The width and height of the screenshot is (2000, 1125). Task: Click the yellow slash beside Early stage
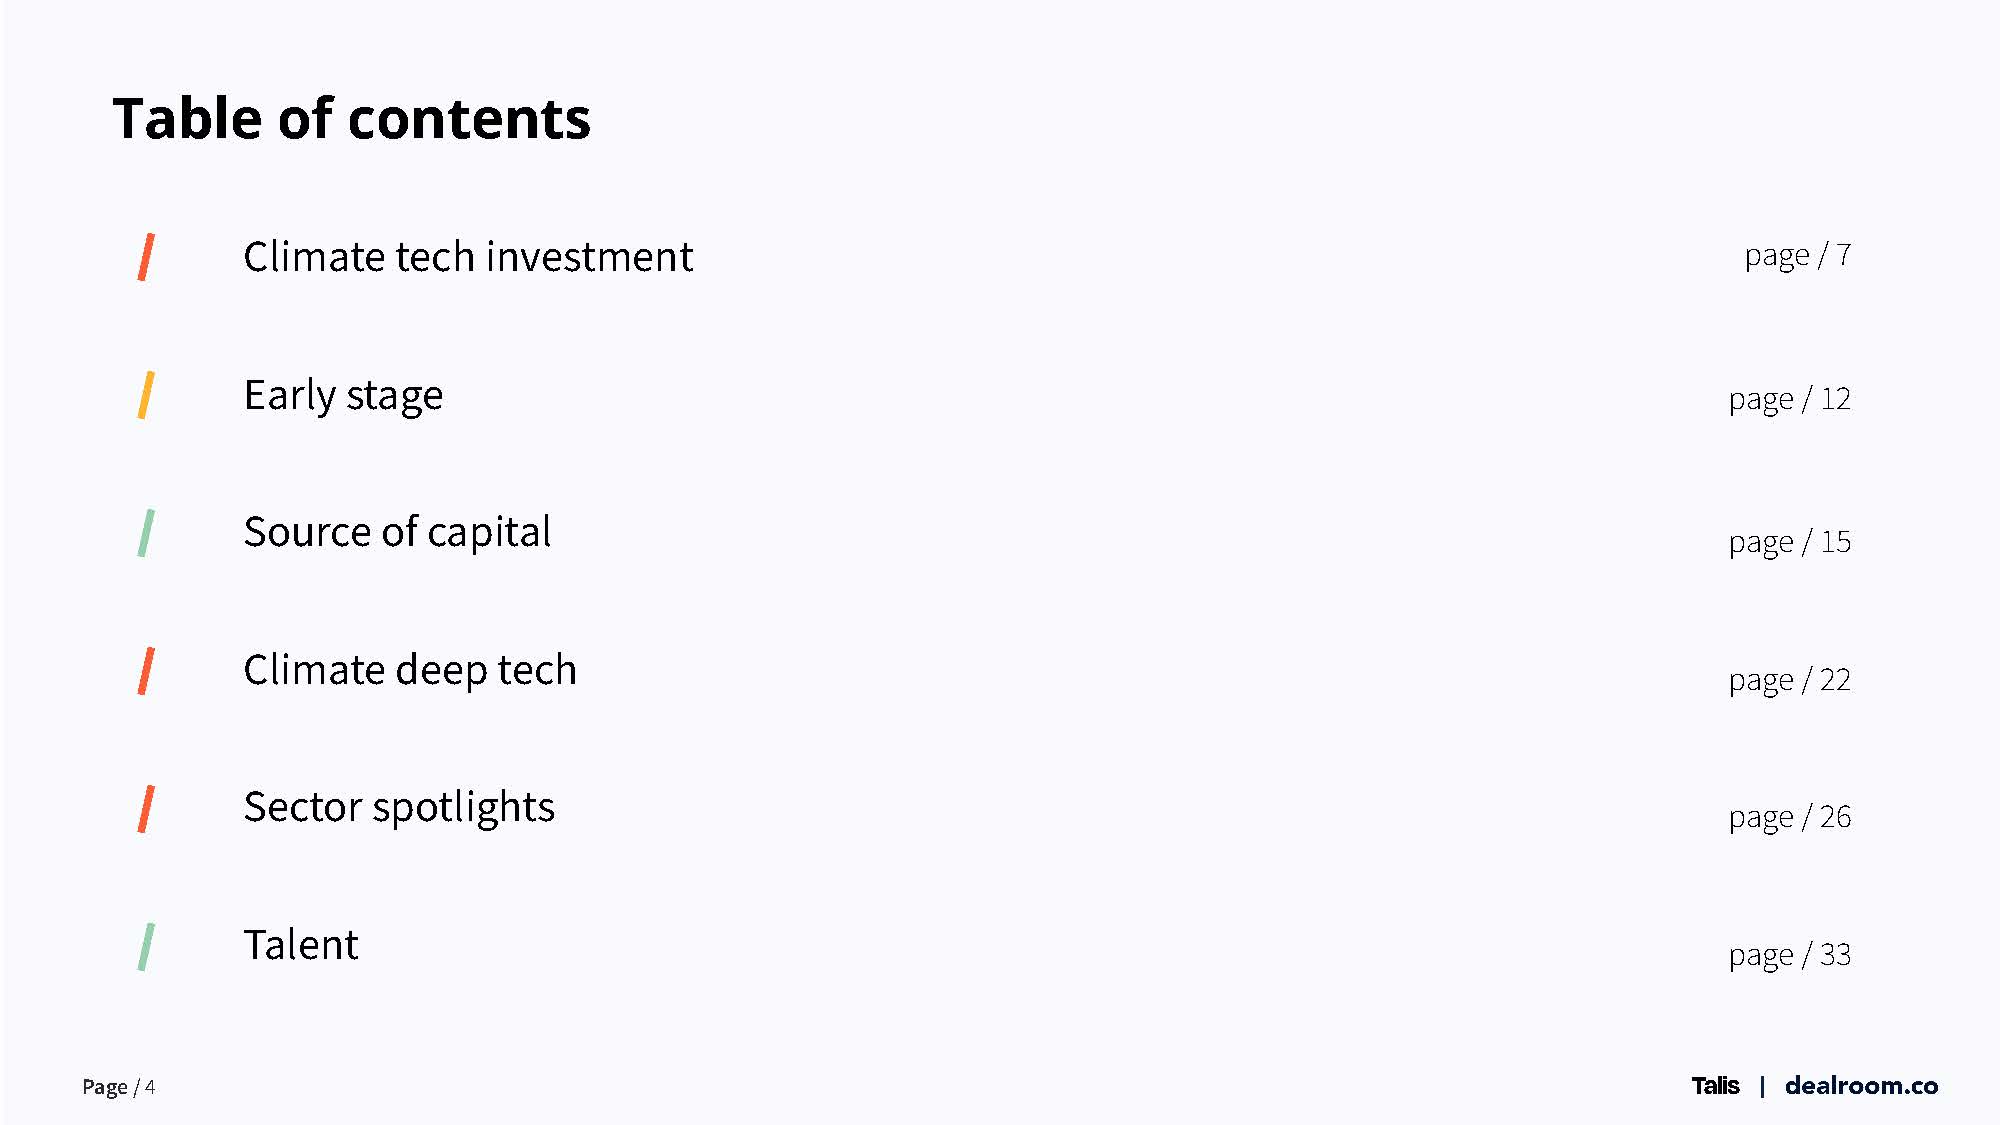click(x=146, y=395)
